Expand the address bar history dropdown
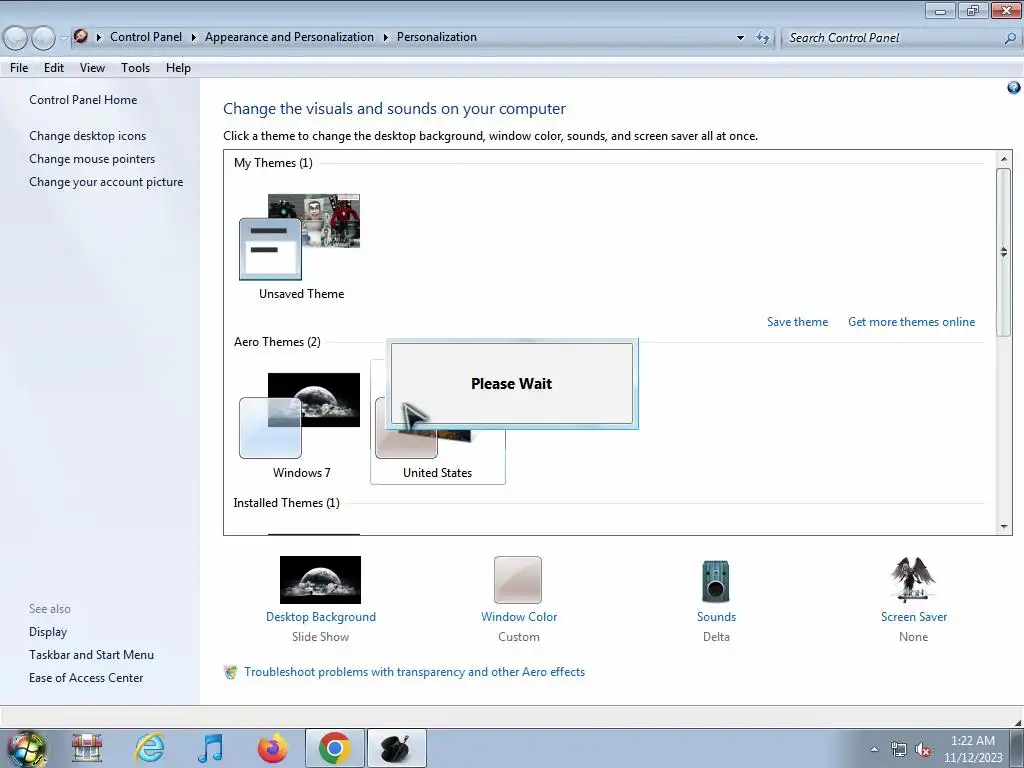This screenshot has width=1024, height=768. [x=740, y=38]
